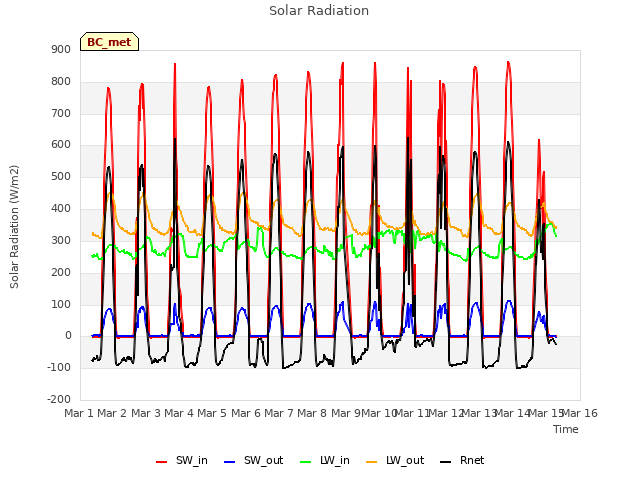Click the 600 y-axis tick label
Viewport: 640px width, 480px height.
[x=61, y=145]
